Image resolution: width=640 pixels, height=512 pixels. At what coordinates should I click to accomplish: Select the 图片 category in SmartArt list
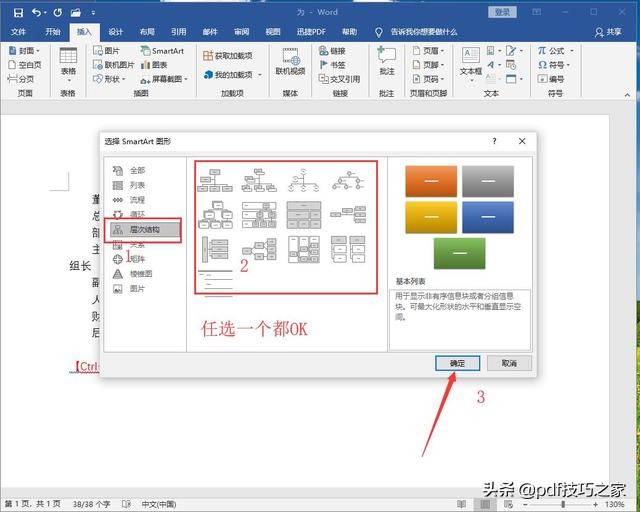click(x=129, y=289)
